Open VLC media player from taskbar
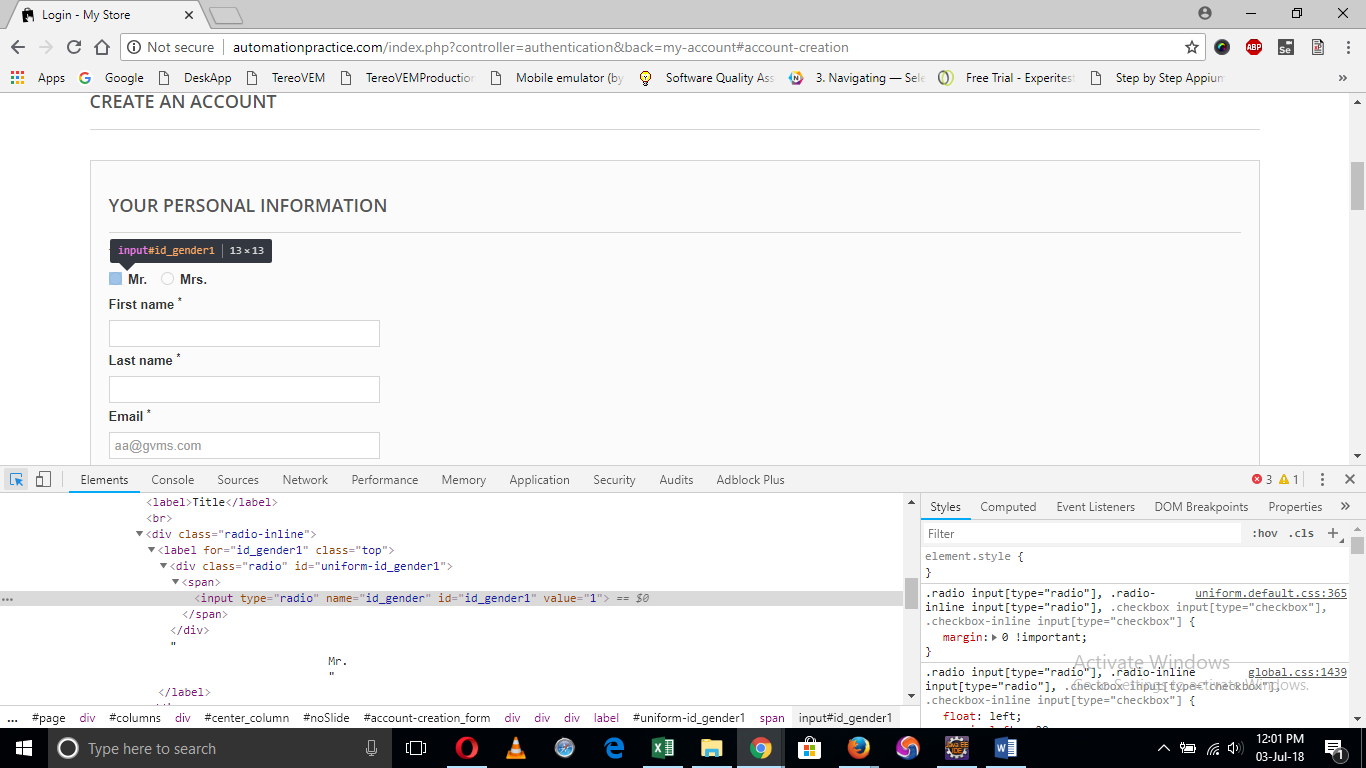The width and height of the screenshot is (1366, 768). point(515,748)
